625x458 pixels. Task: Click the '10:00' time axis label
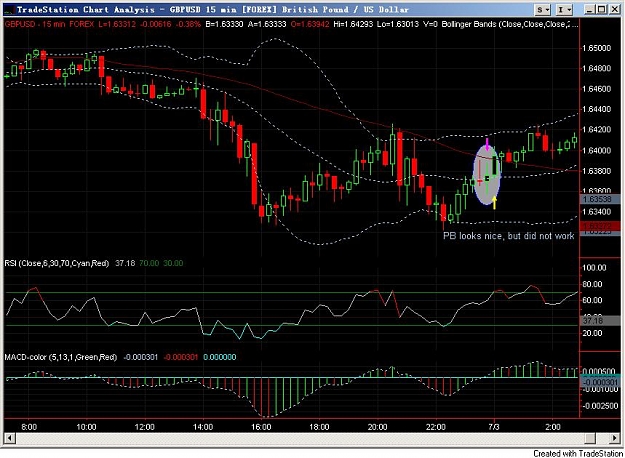(x=86, y=427)
